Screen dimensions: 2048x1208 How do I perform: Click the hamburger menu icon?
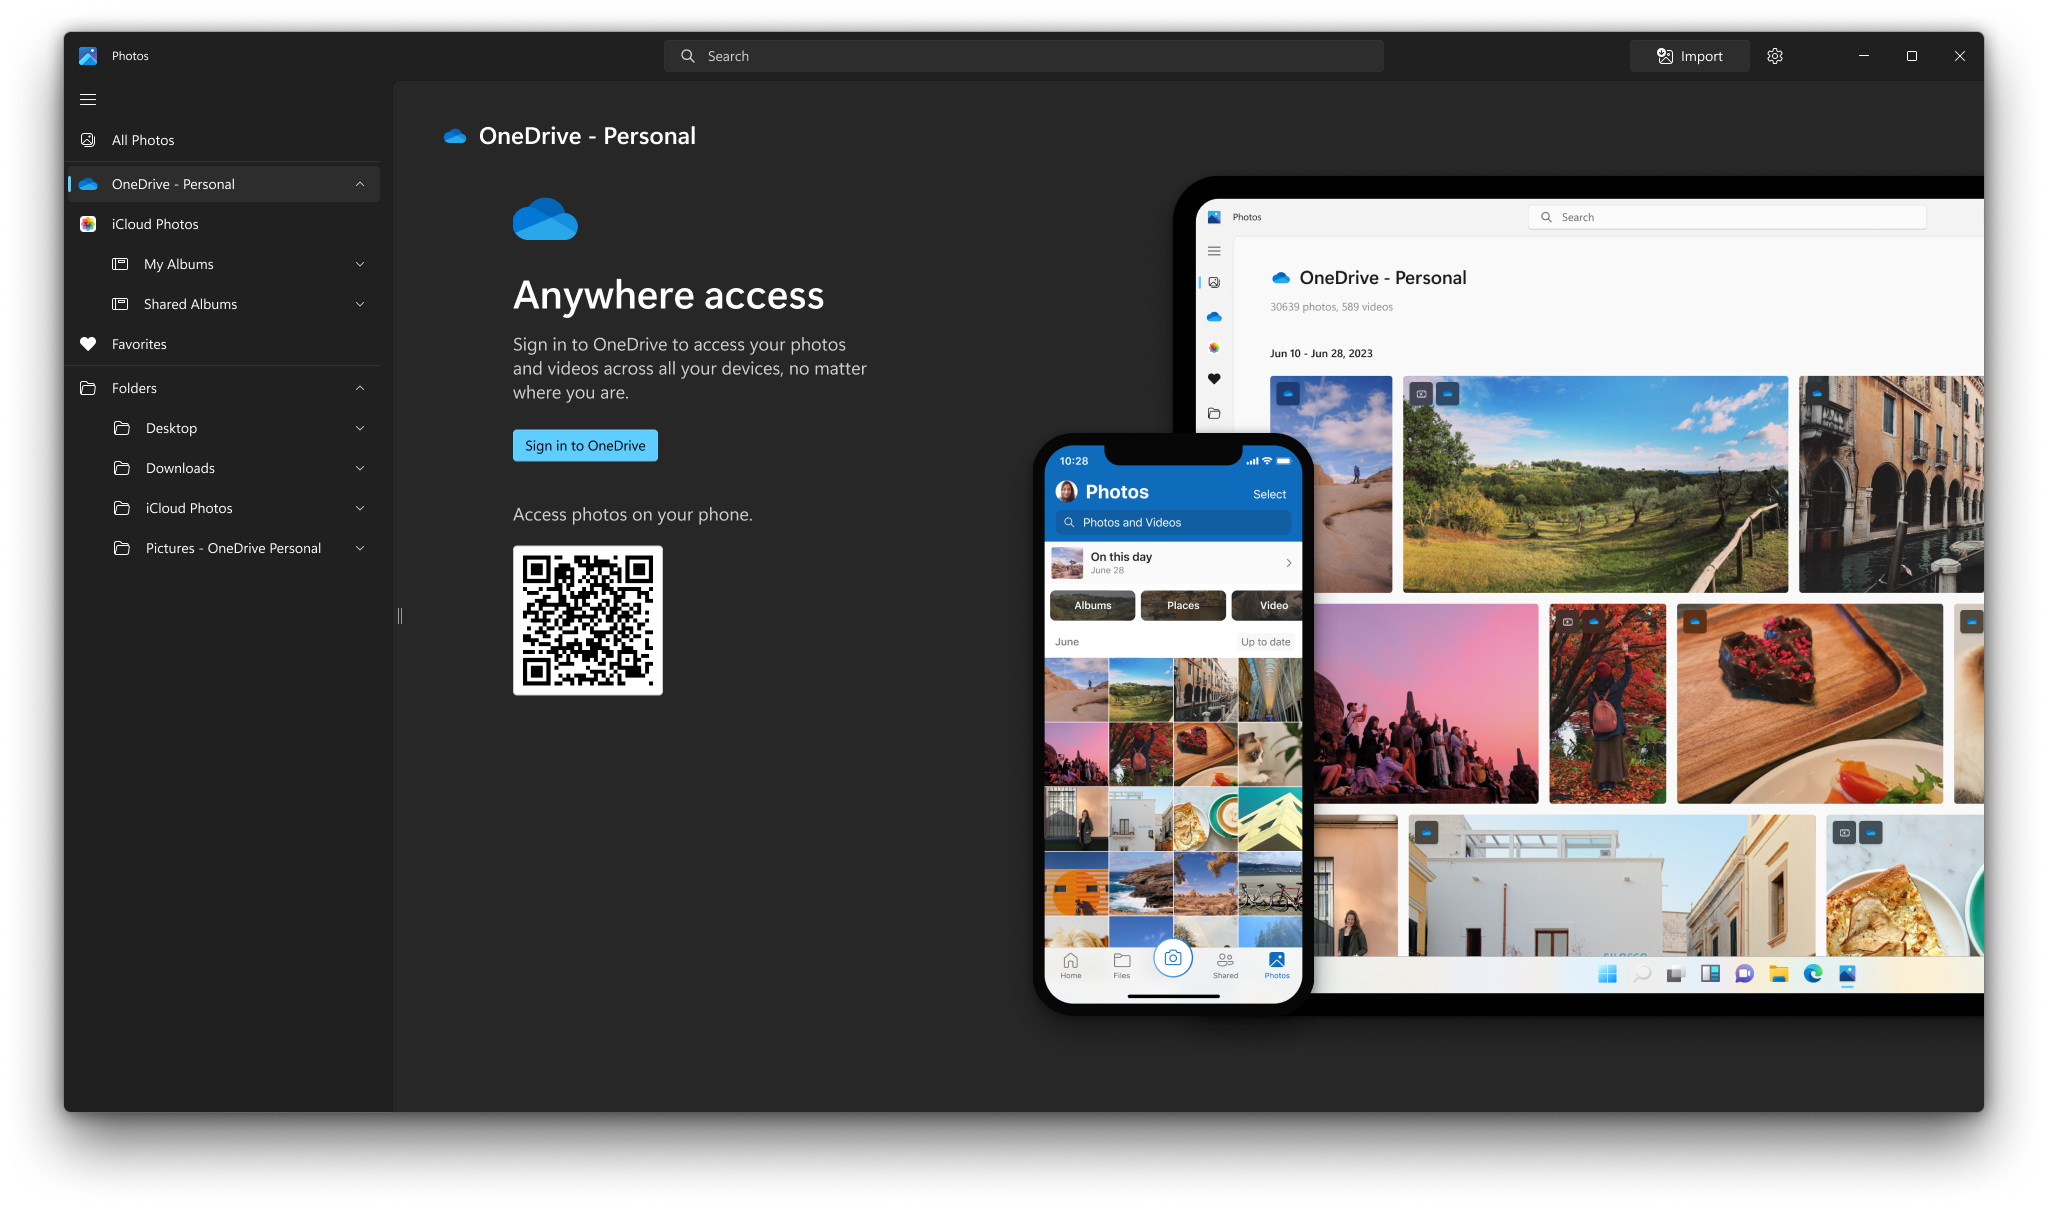point(88,98)
